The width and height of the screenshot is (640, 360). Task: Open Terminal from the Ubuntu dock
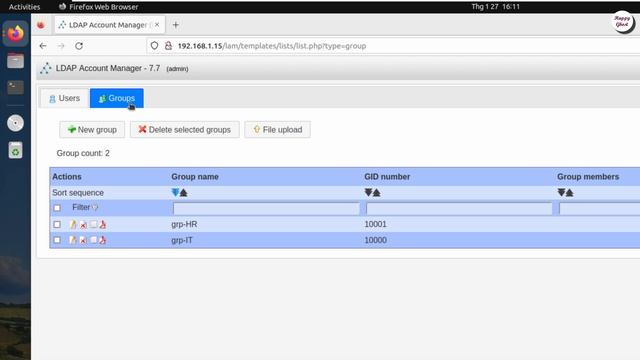tap(16, 87)
